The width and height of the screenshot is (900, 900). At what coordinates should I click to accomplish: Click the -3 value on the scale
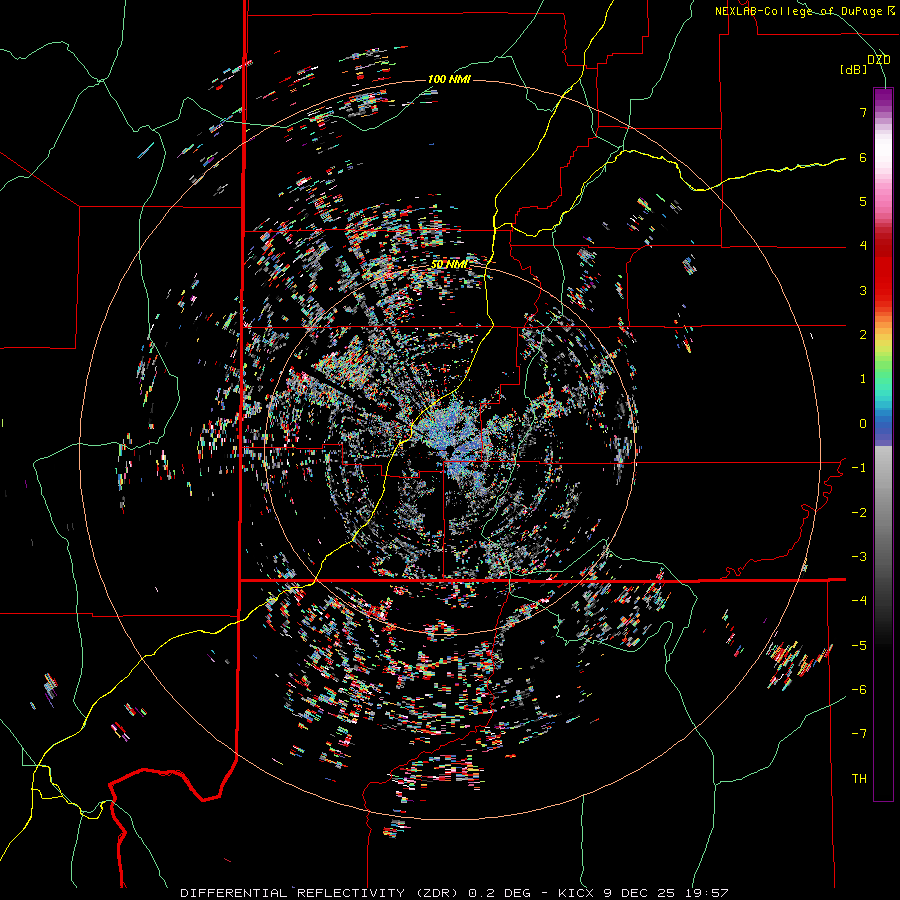point(859,557)
